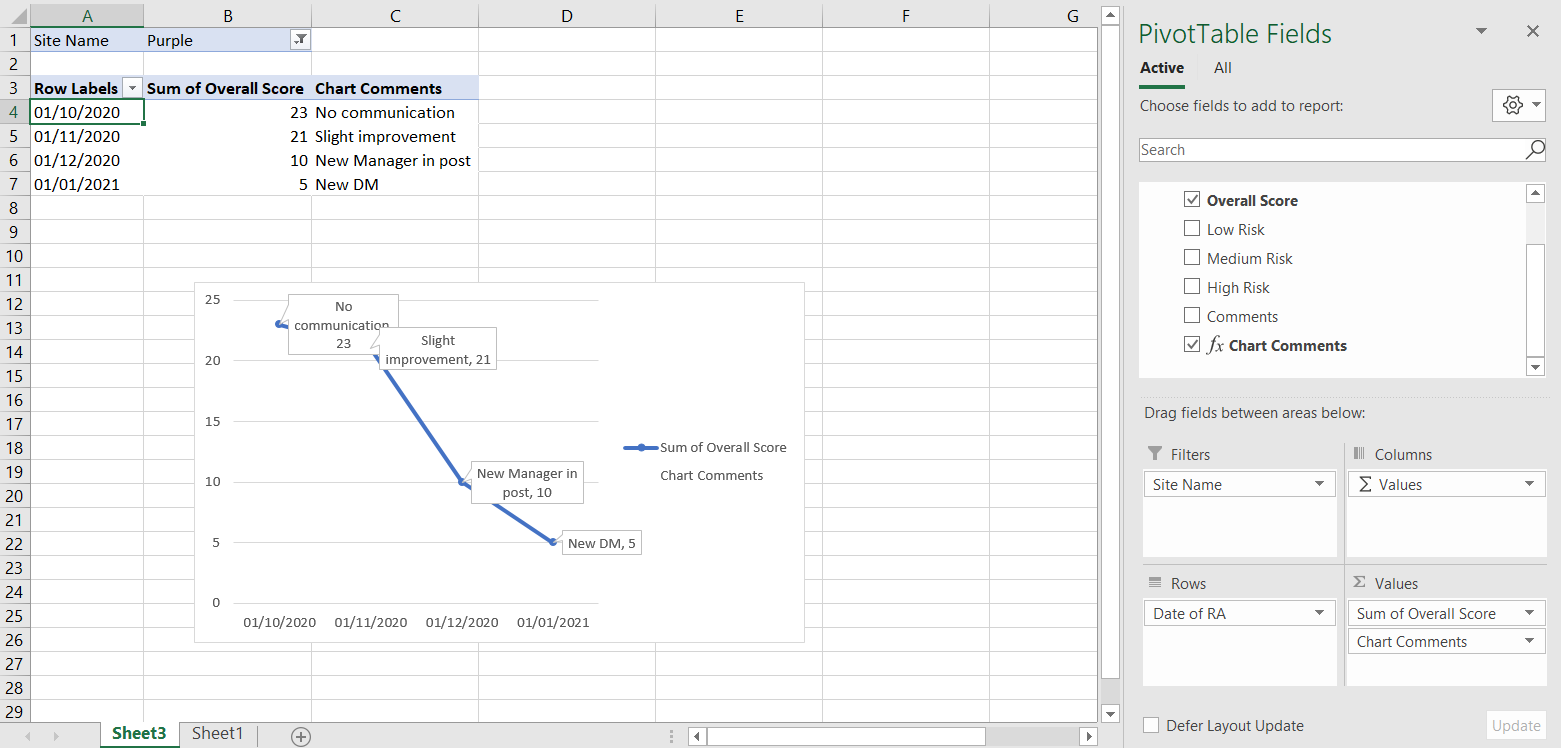Open the Values dropdown in Columns area

1529,485
